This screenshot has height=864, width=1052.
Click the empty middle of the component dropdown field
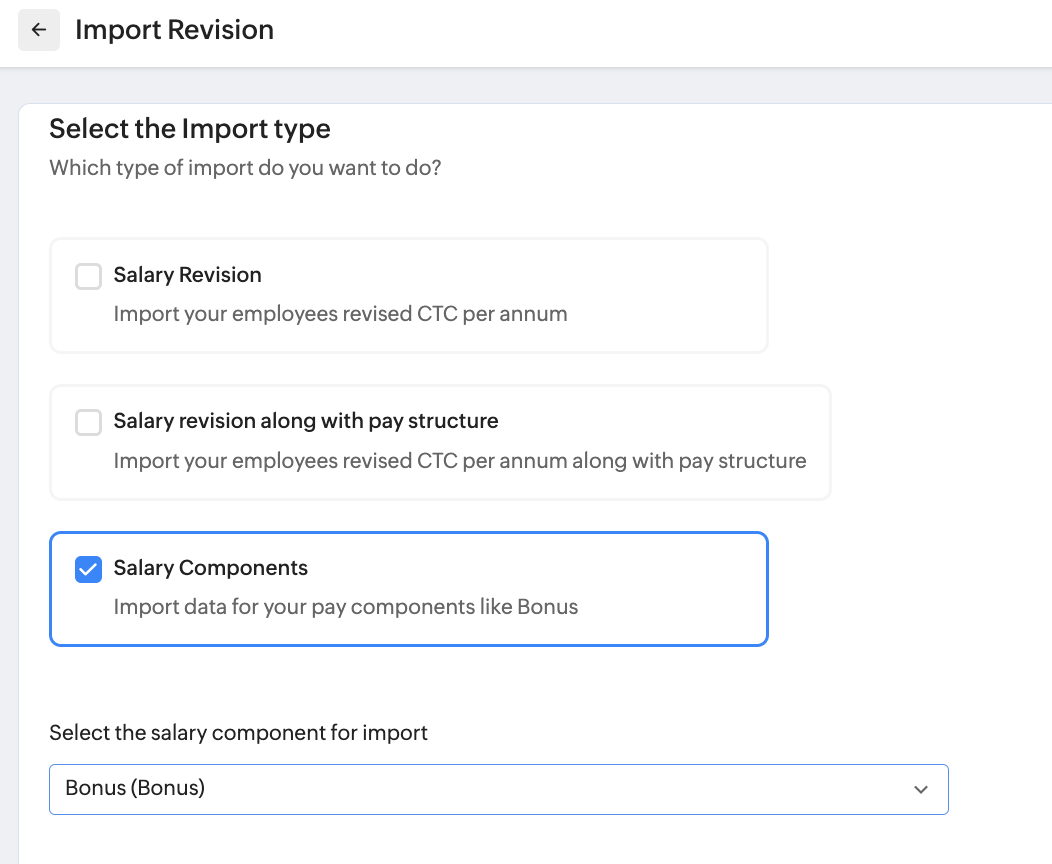pos(550,790)
